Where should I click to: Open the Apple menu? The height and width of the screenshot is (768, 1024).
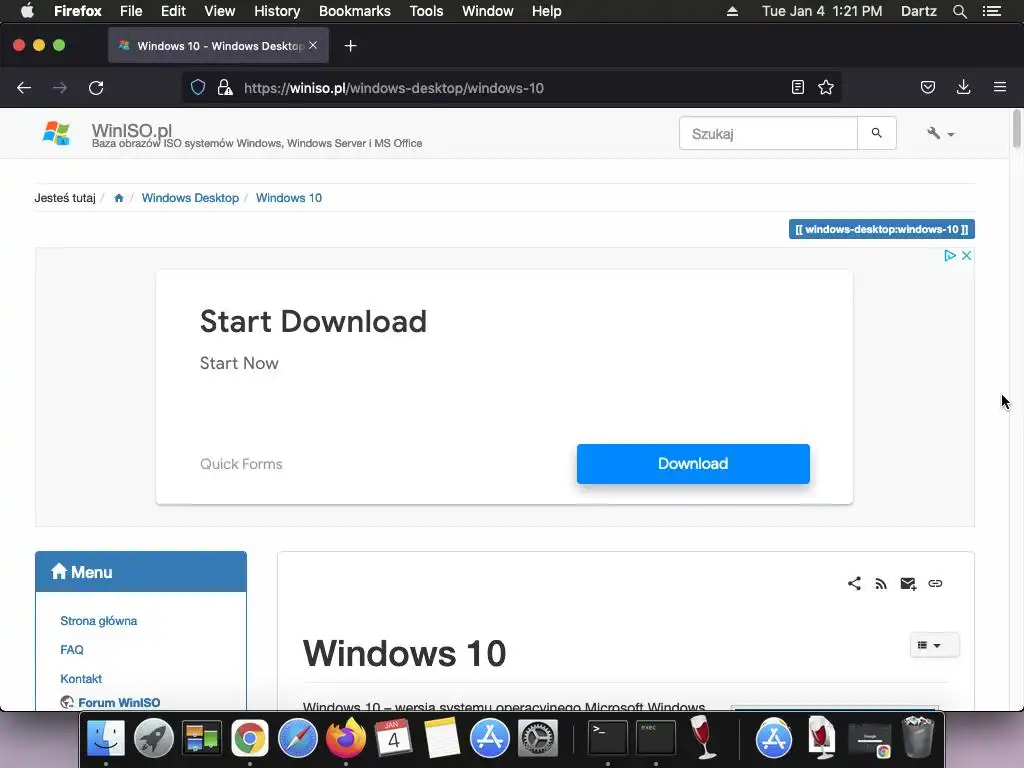pyautogui.click(x=27, y=11)
